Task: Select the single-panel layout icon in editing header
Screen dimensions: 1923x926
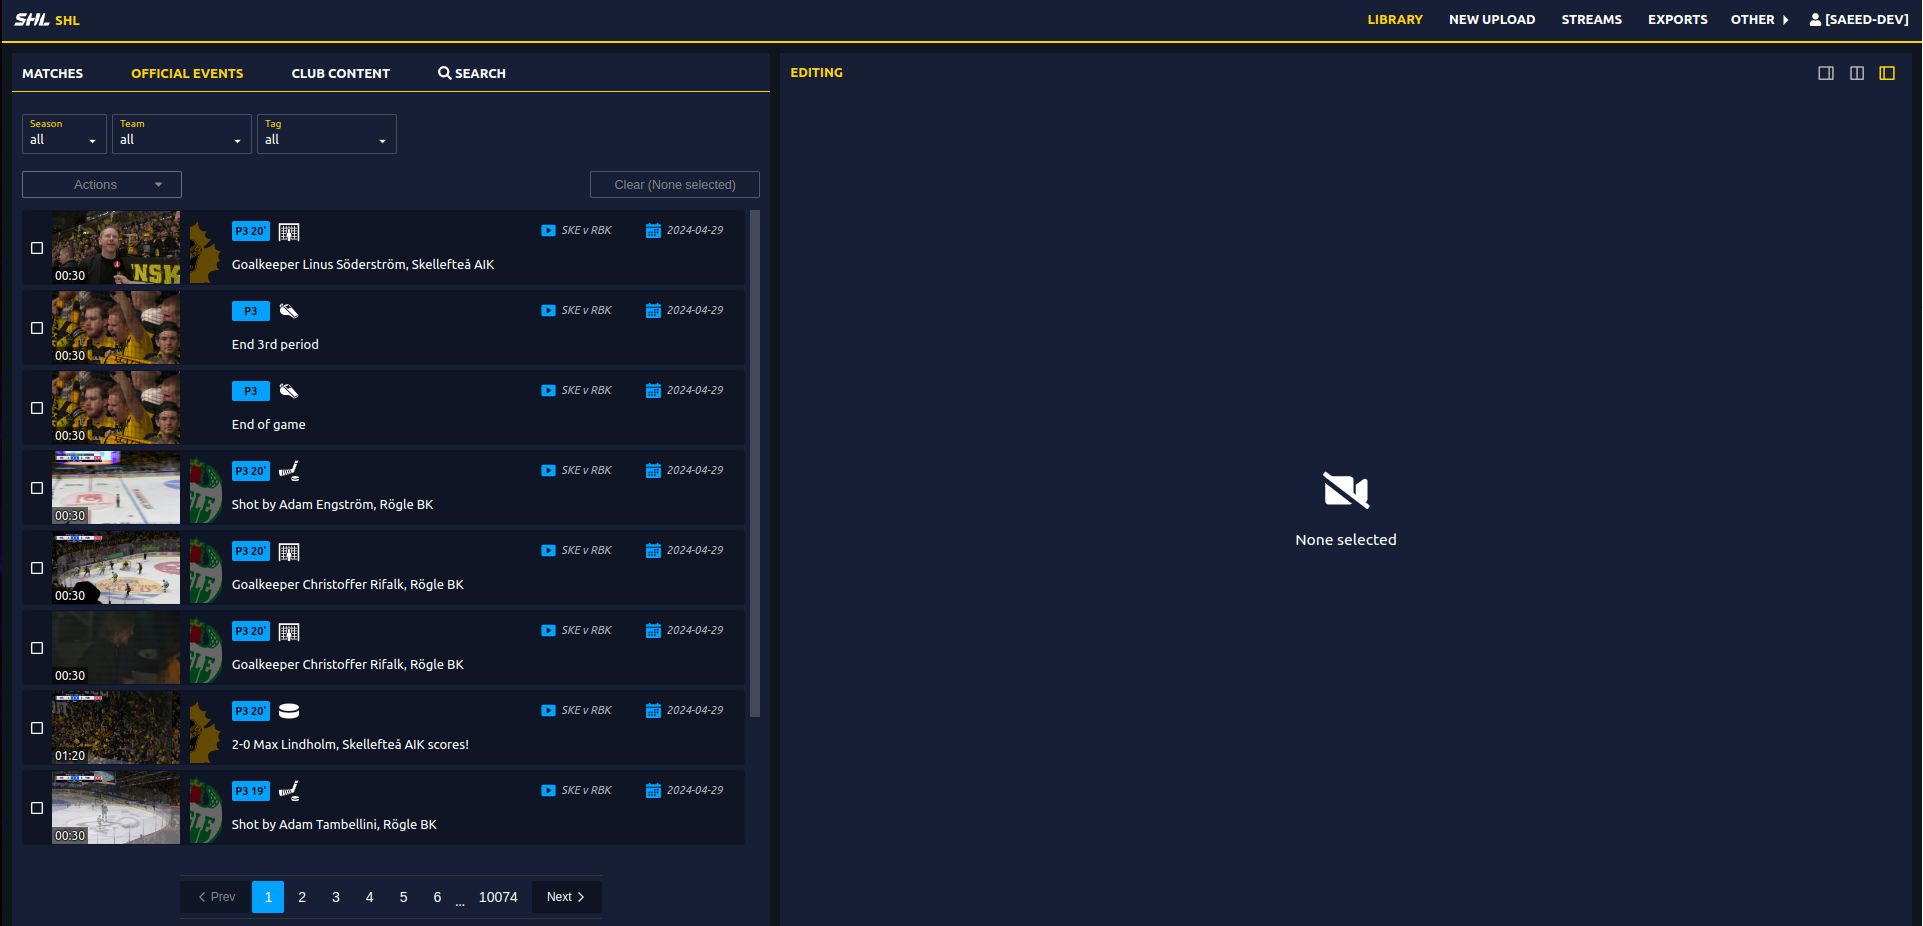Action: click(x=1826, y=72)
